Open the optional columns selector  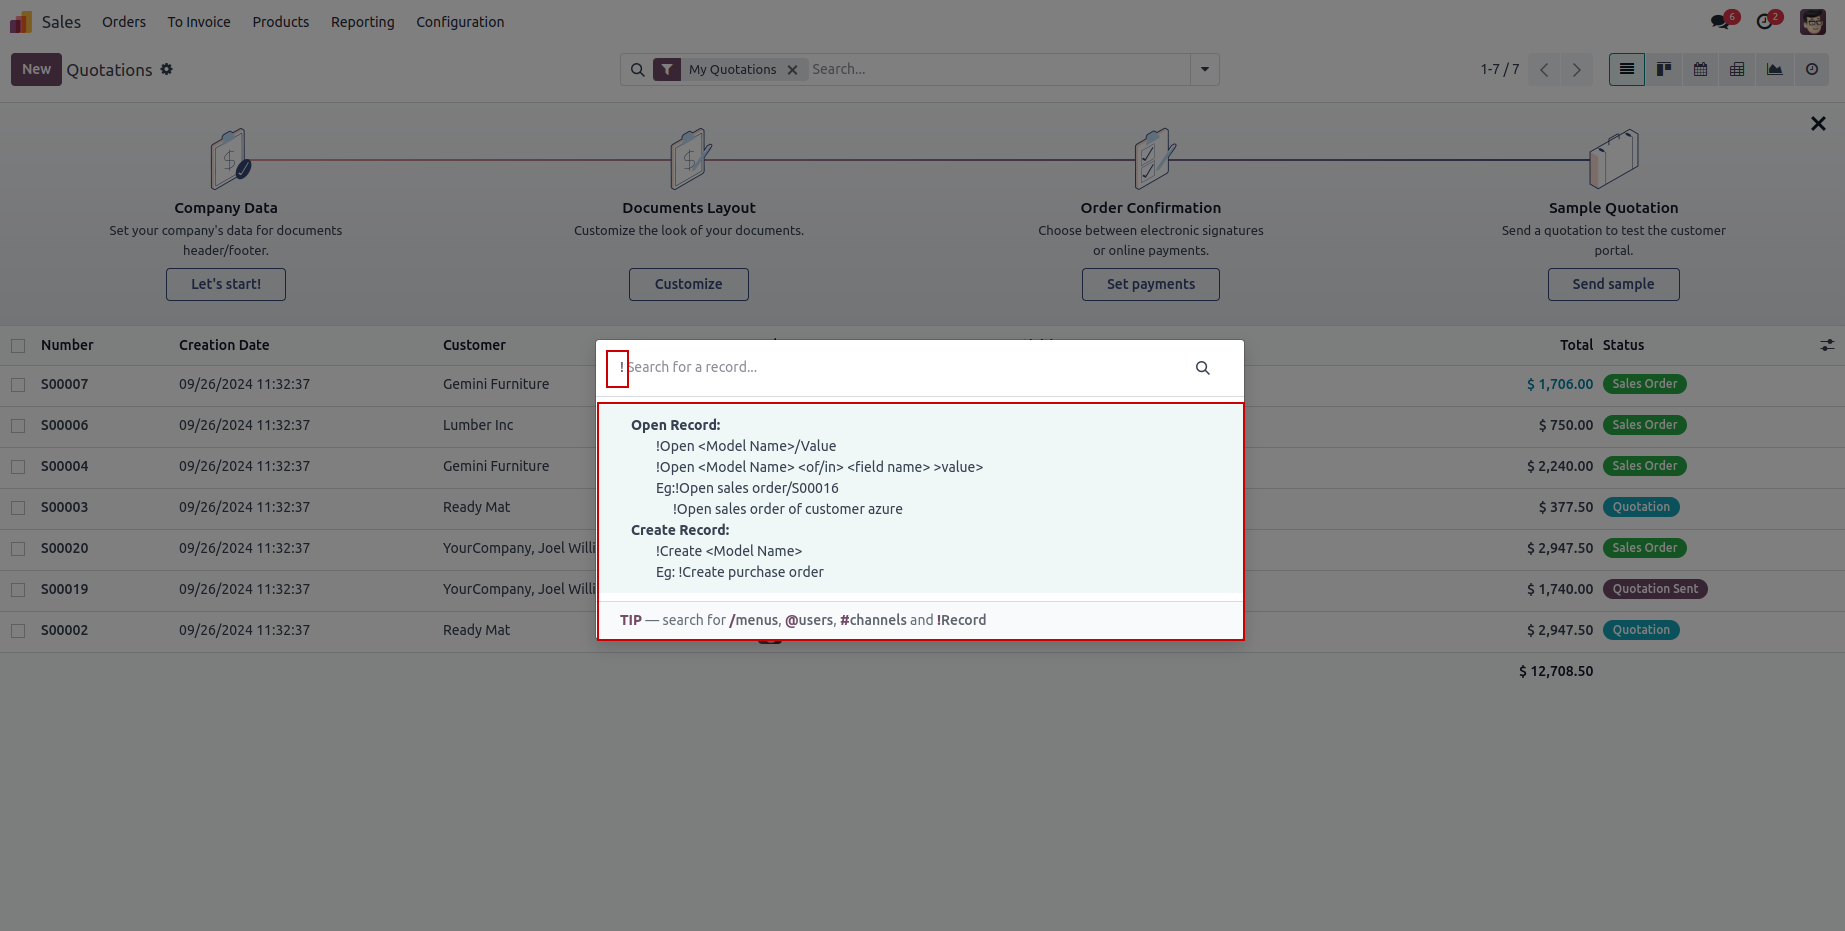(x=1827, y=345)
